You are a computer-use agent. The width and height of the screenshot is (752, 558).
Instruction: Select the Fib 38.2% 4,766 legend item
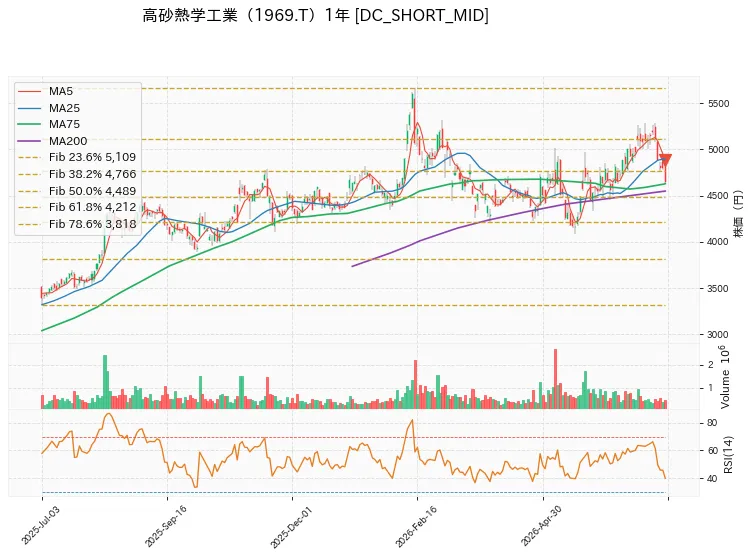(x=77, y=174)
